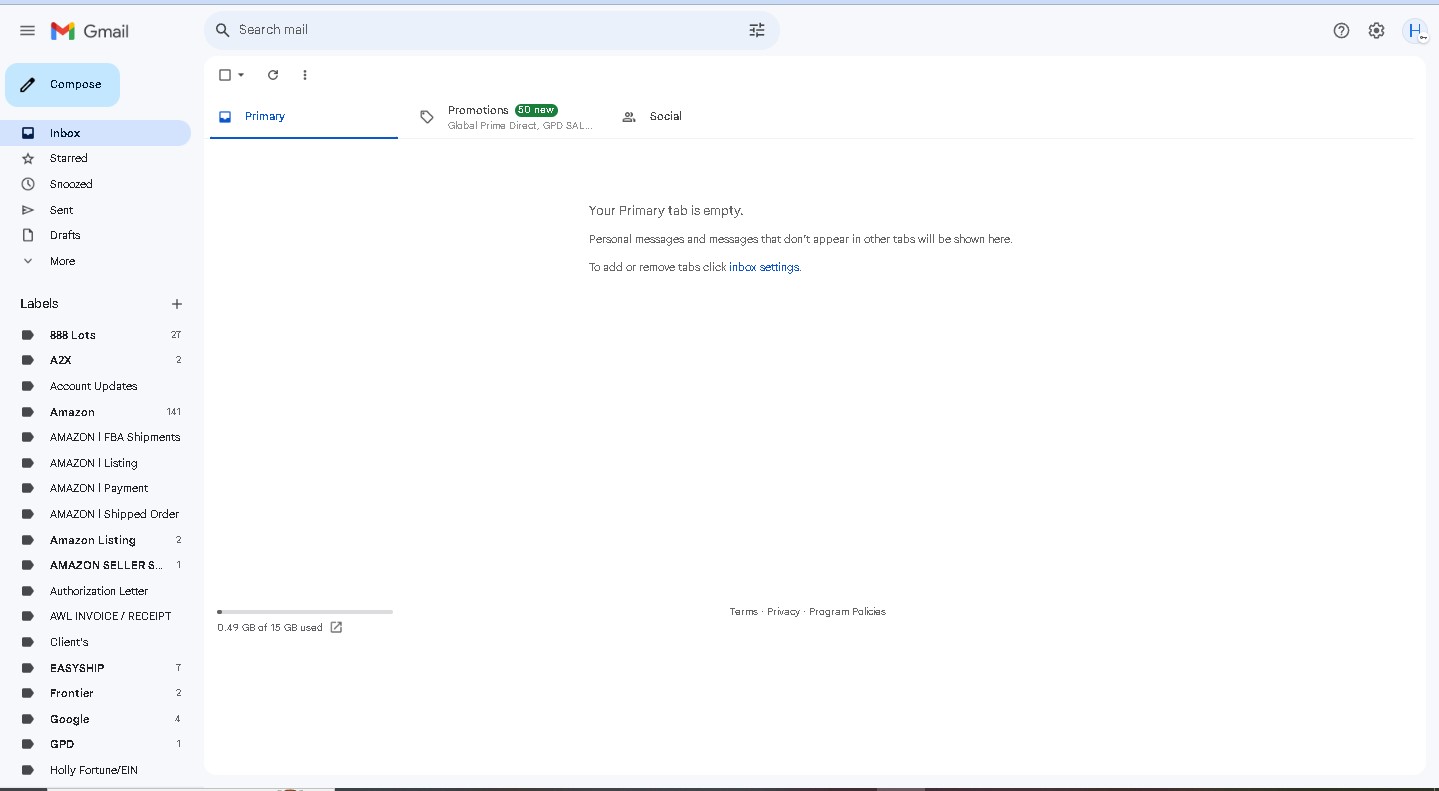
Task: Open the Amazon label
Action: tap(95, 412)
